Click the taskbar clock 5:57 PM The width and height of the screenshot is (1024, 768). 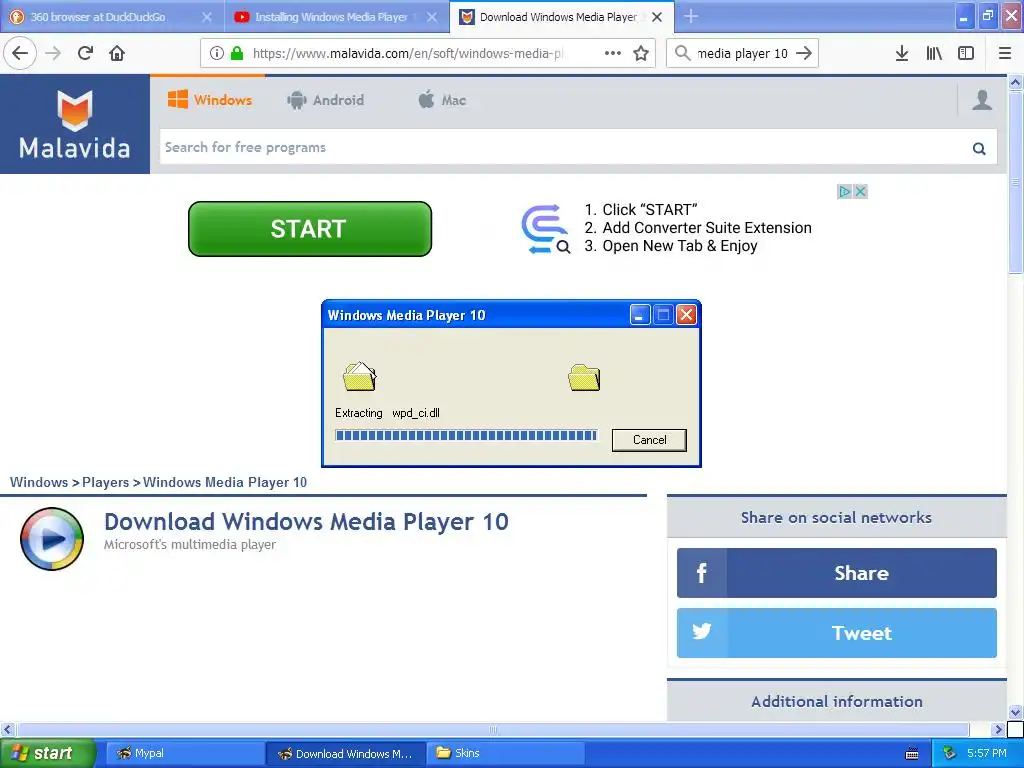click(x=986, y=754)
